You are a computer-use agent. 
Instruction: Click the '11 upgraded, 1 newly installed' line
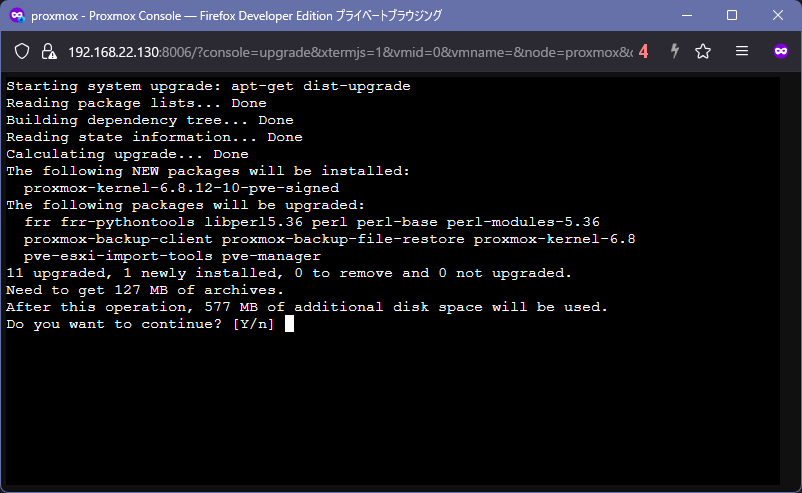(x=288, y=273)
